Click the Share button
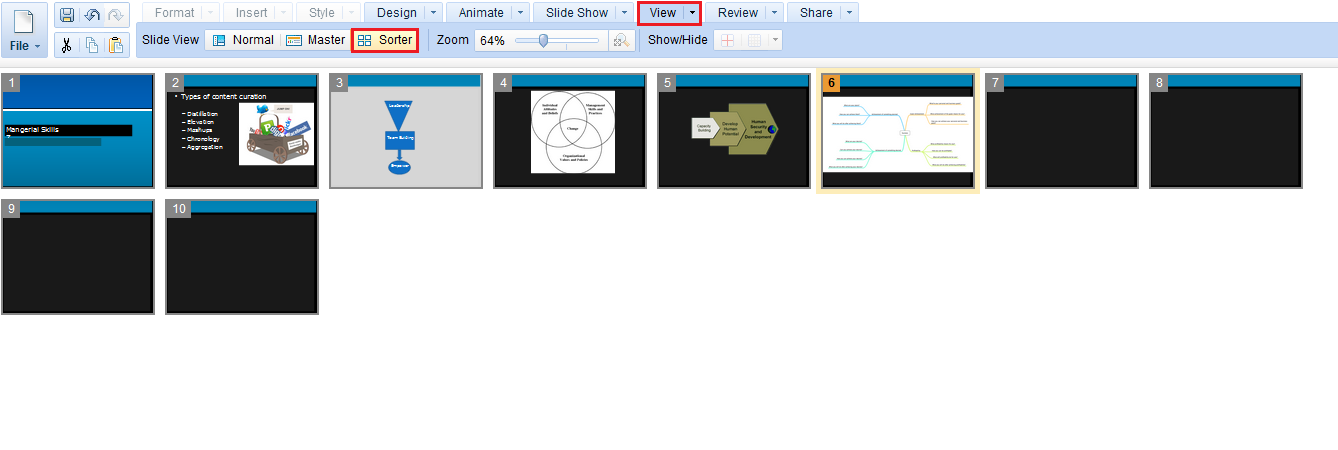Image resolution: width=1338 pixels, height=450 pixels. coord(816,13)
